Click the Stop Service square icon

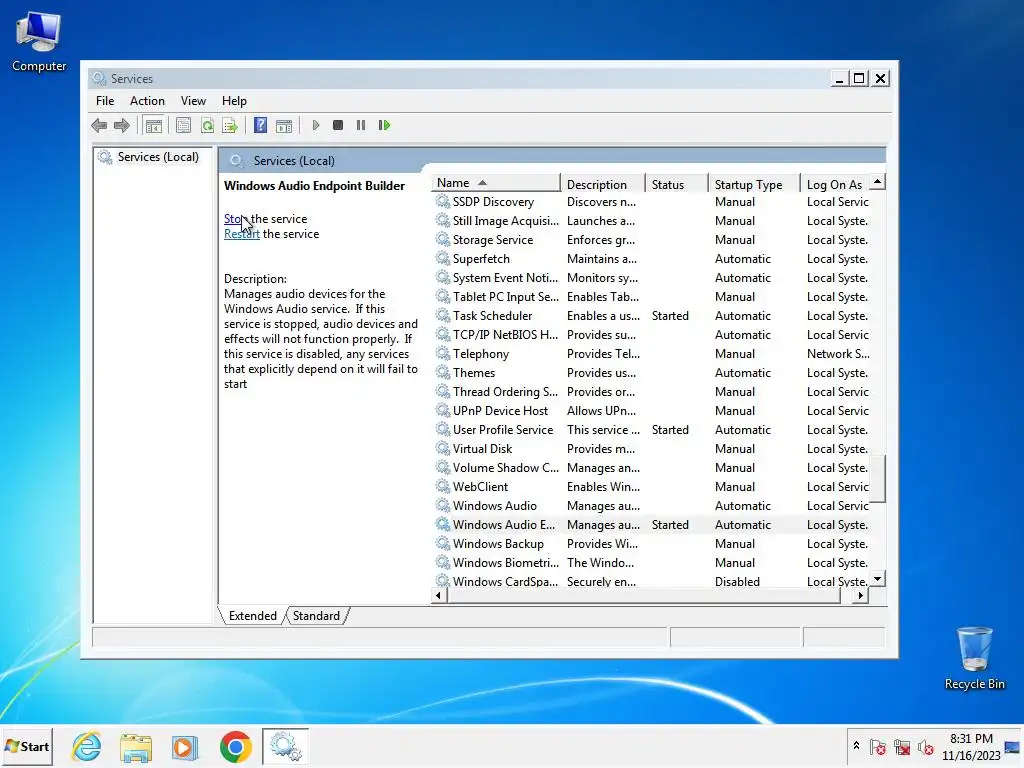[338, 125]
